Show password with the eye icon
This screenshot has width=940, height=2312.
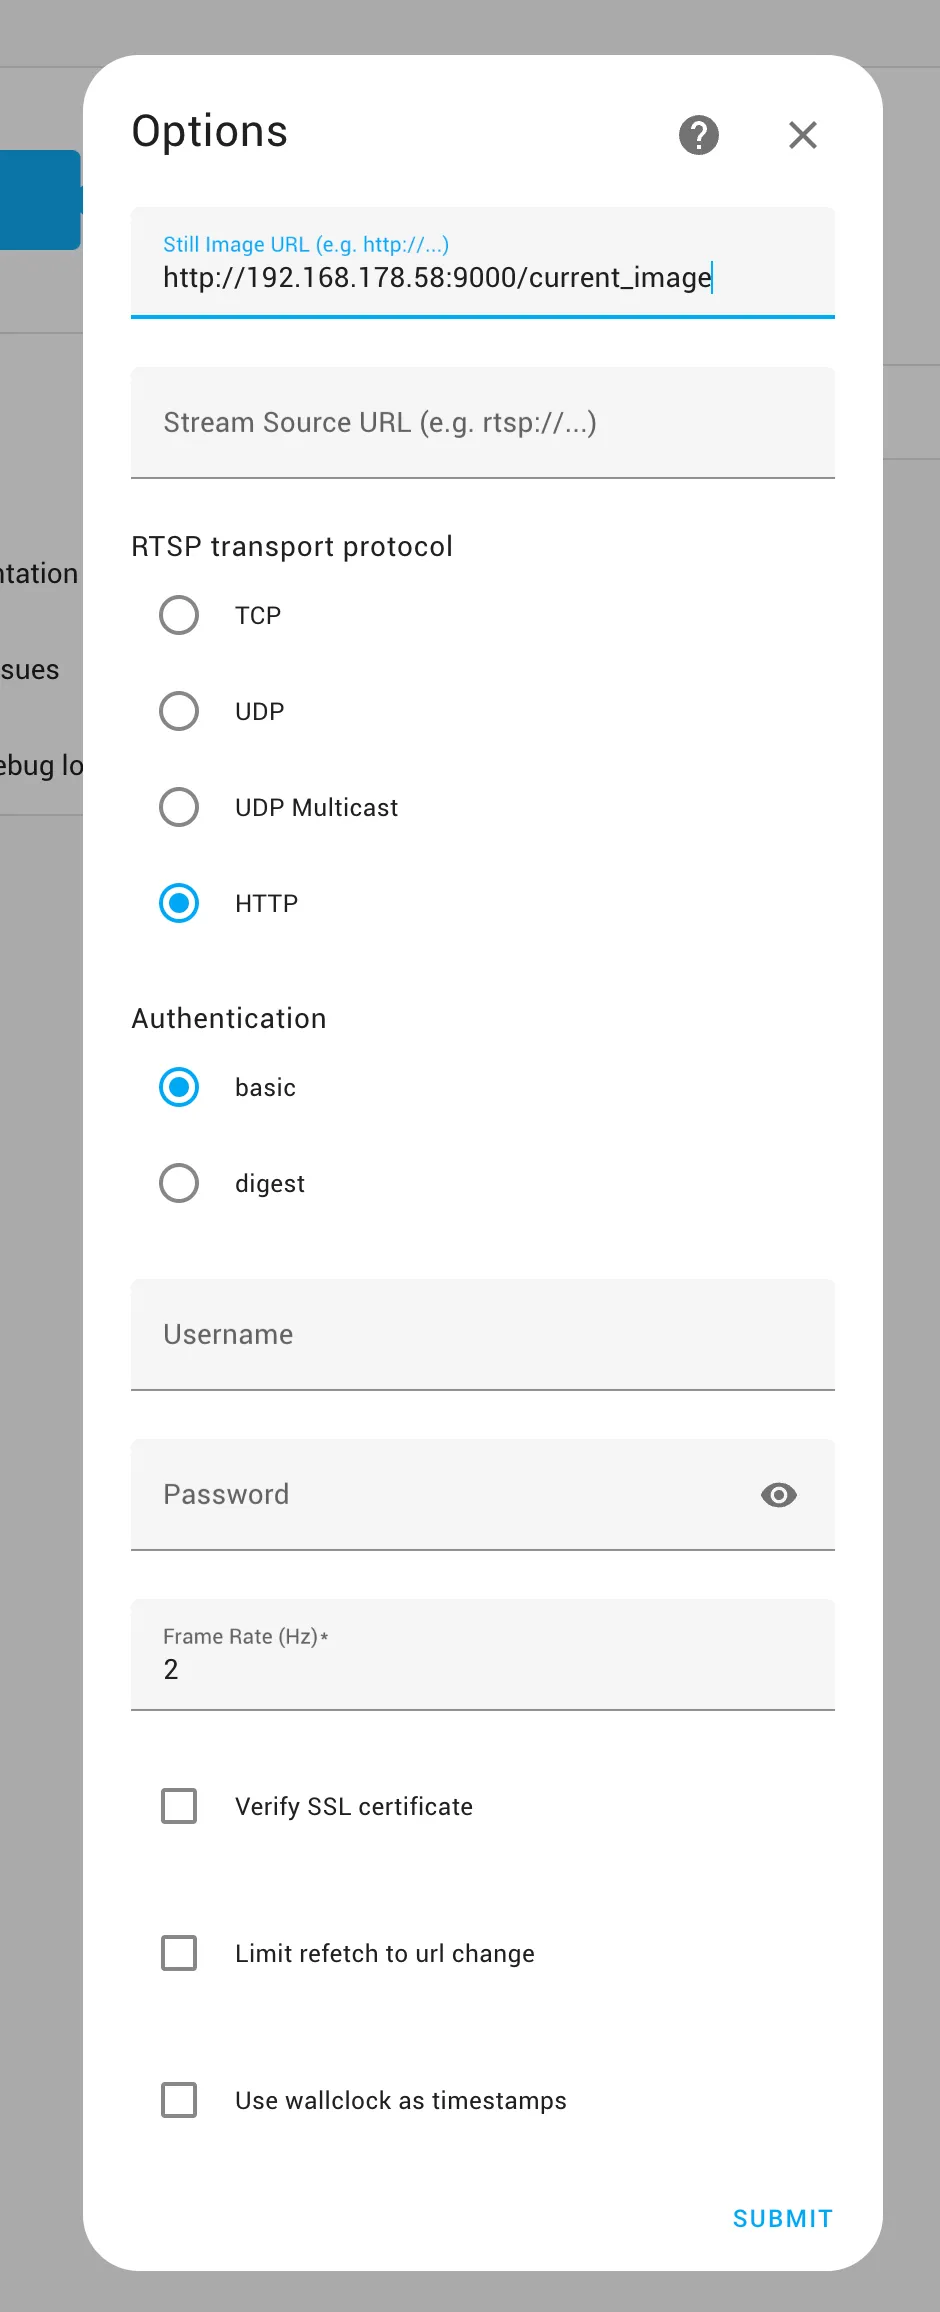point(779,1495)
